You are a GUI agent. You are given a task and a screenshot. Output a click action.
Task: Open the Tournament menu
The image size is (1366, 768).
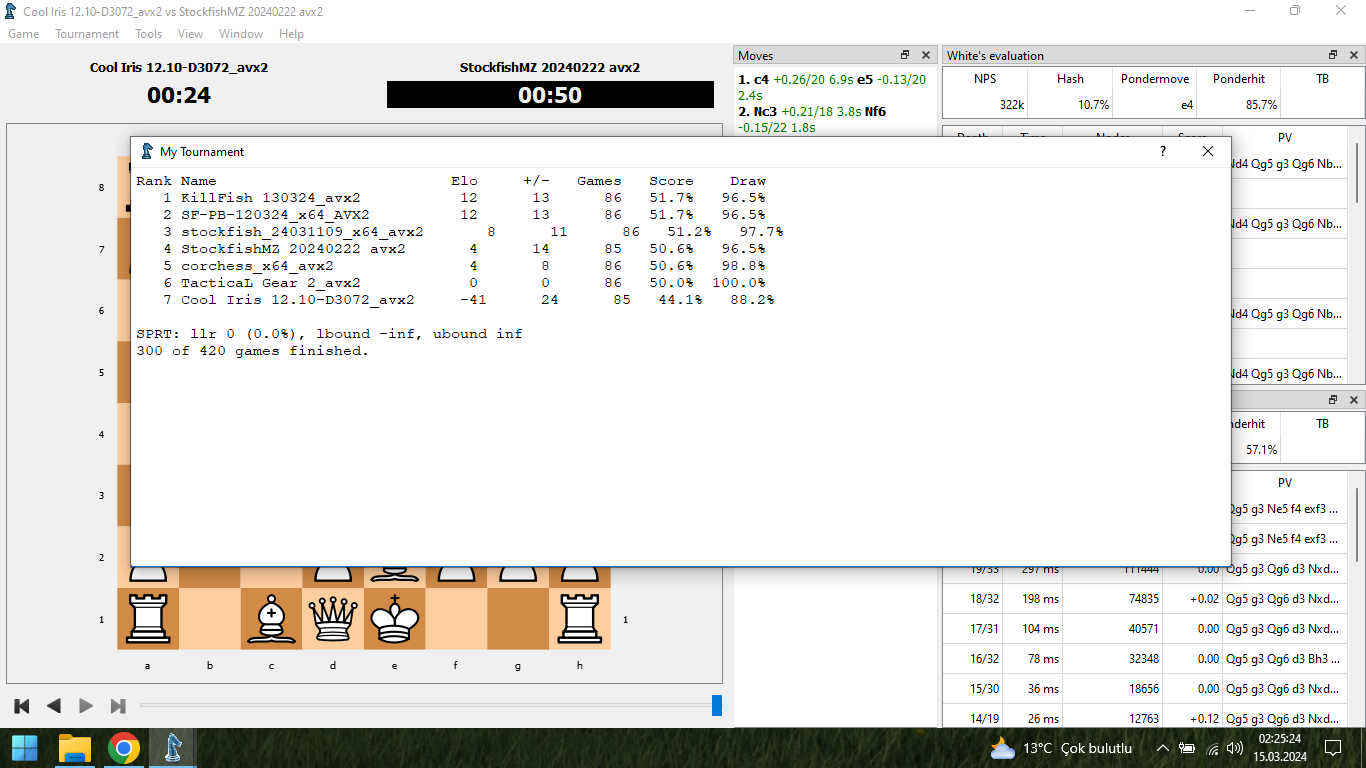click(87, 34)
